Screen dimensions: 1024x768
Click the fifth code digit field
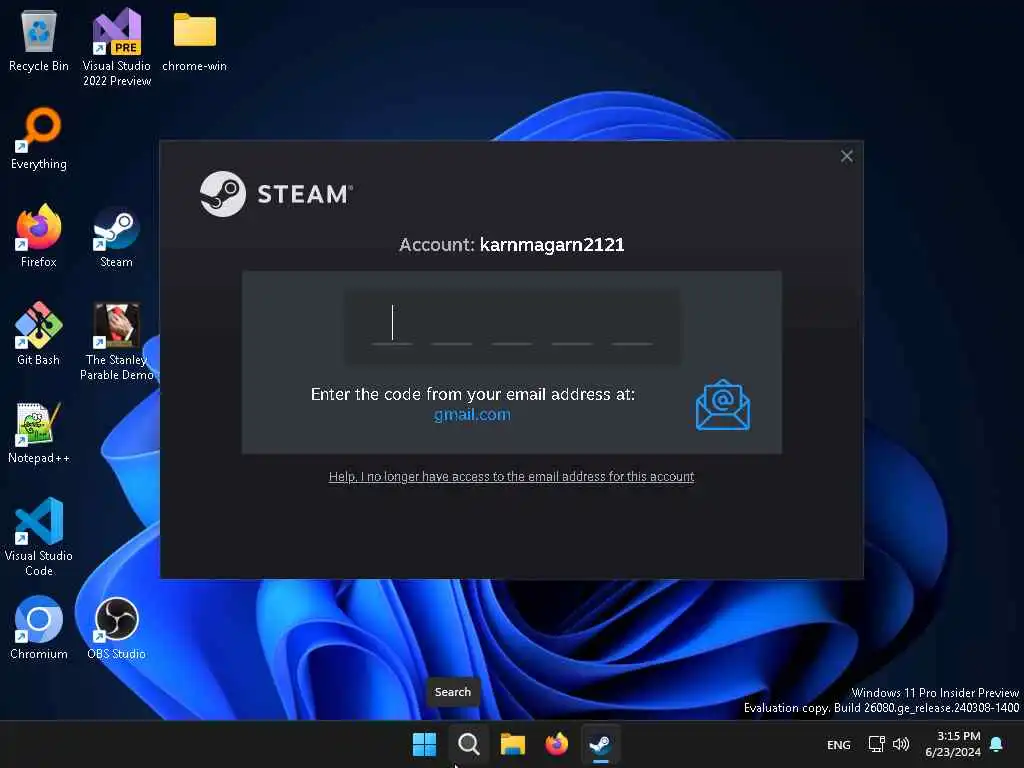pyautogui.click(x=632, y=325)
